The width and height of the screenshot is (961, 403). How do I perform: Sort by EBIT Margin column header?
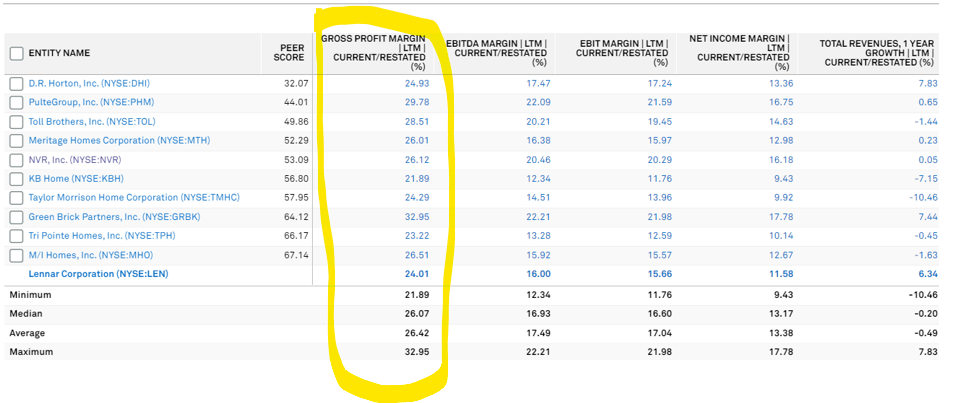tap(620, 53)
